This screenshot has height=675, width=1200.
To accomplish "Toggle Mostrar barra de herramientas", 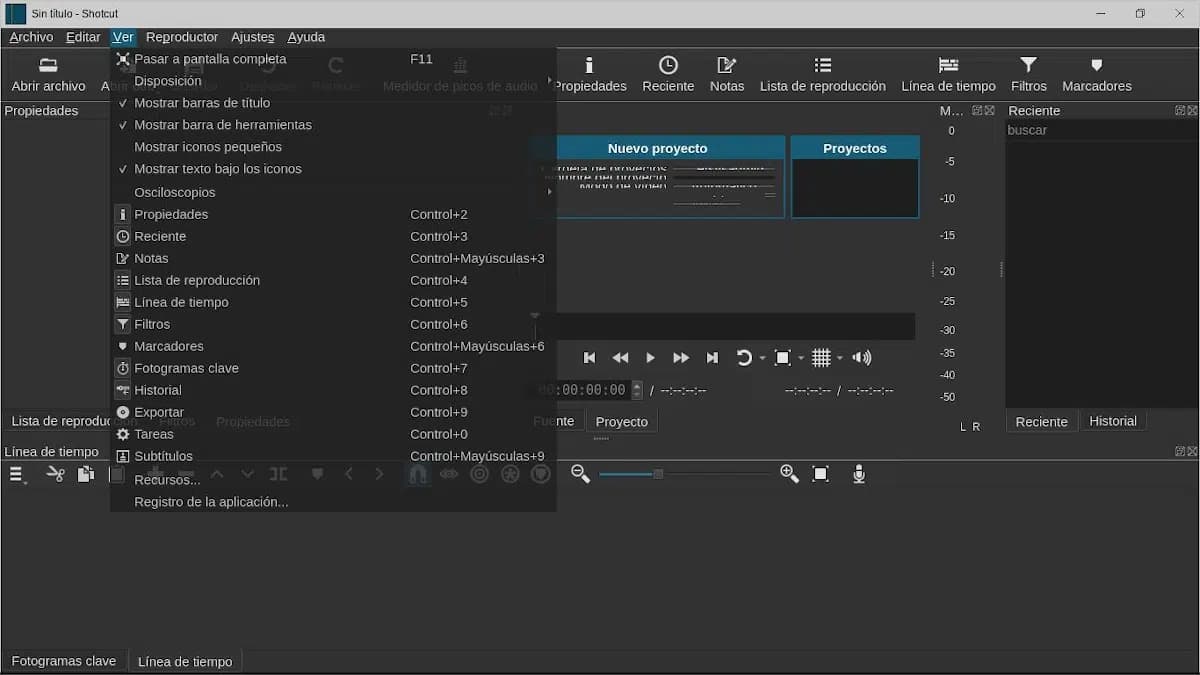I will [333, 125].
